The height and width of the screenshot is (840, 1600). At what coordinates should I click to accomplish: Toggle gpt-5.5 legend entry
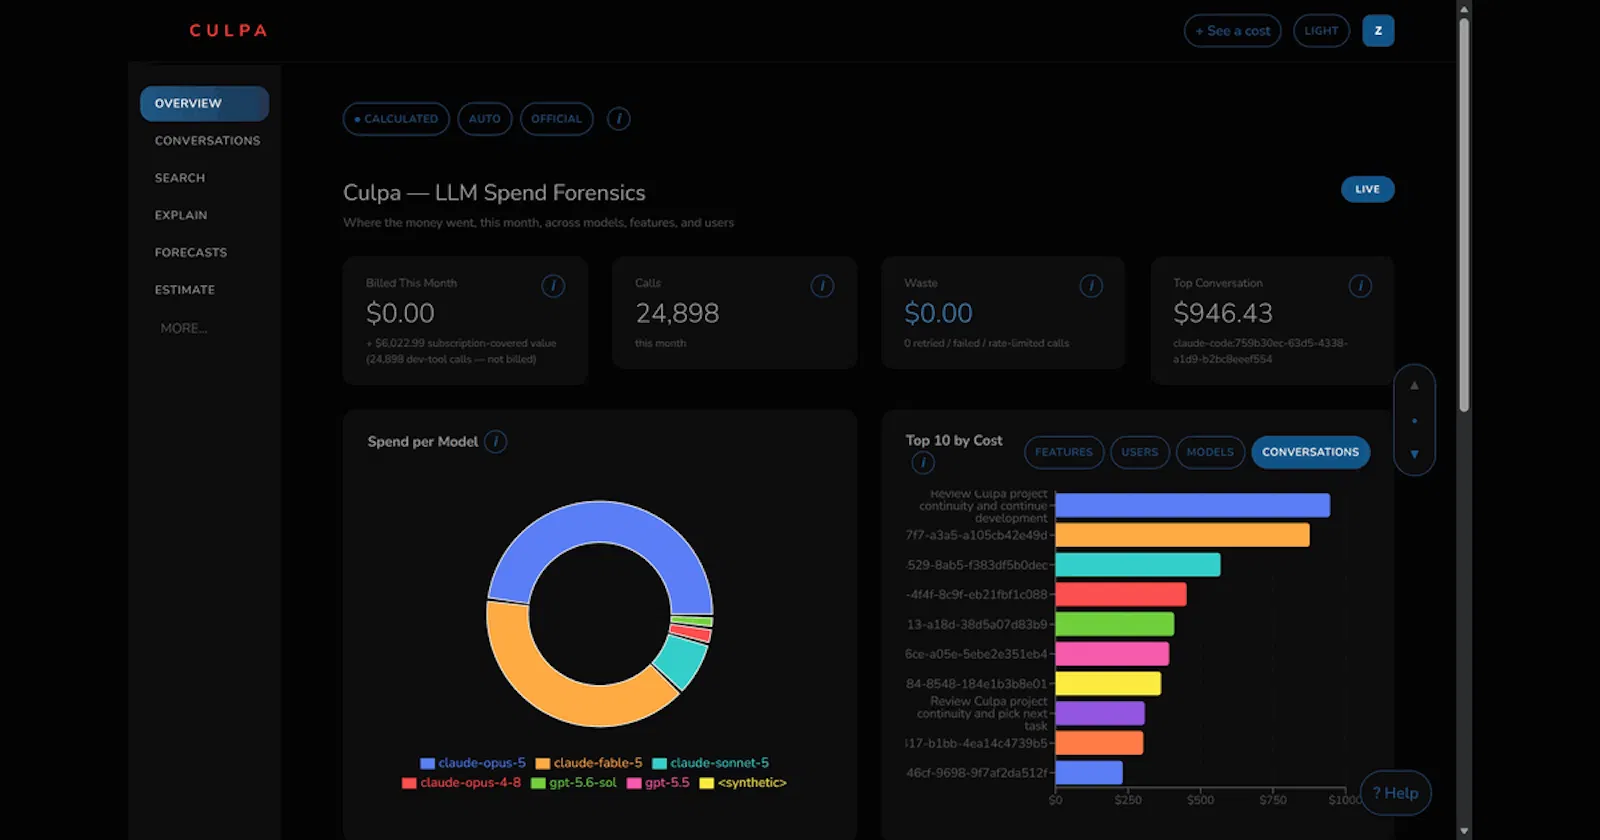point(658,783)
